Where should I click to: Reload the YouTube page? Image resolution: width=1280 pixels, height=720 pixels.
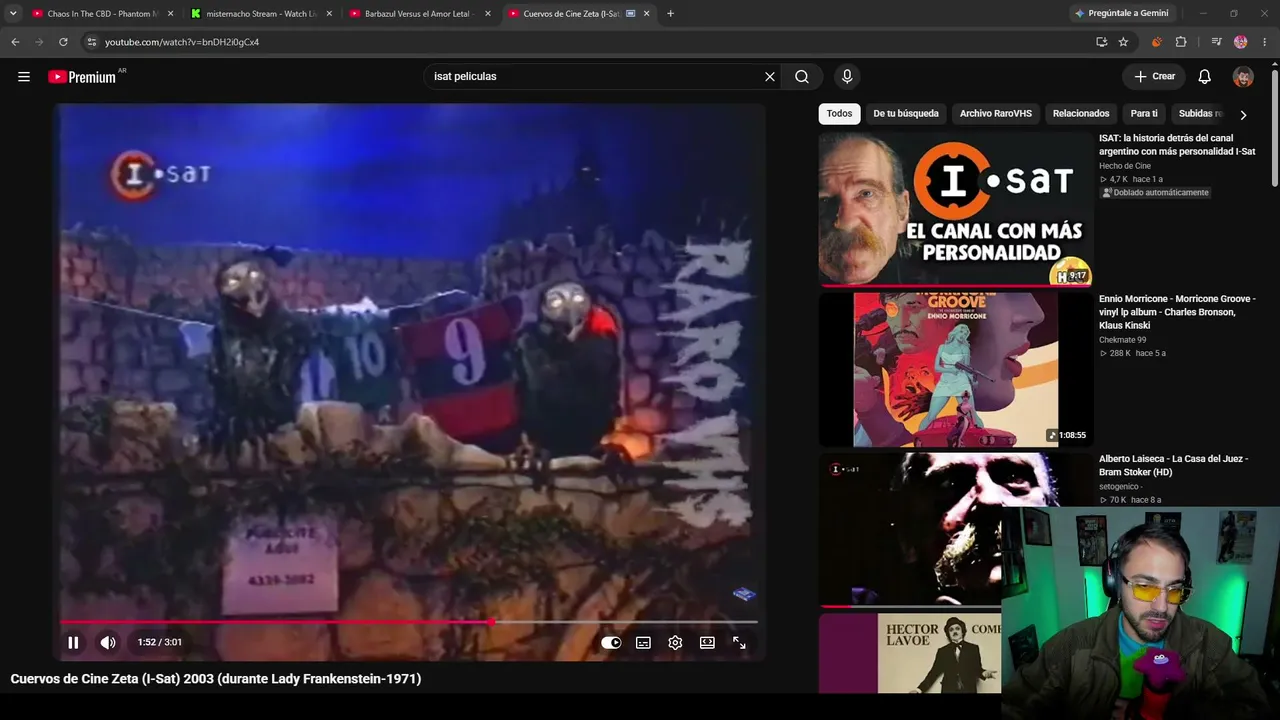(x=63, y=42)
